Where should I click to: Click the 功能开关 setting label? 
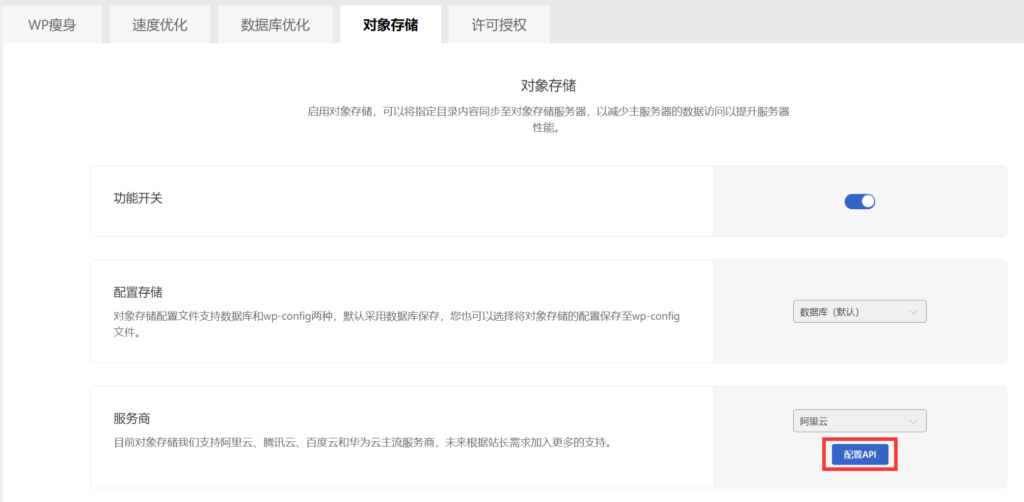pyautogui.click(x=138, y=198)
